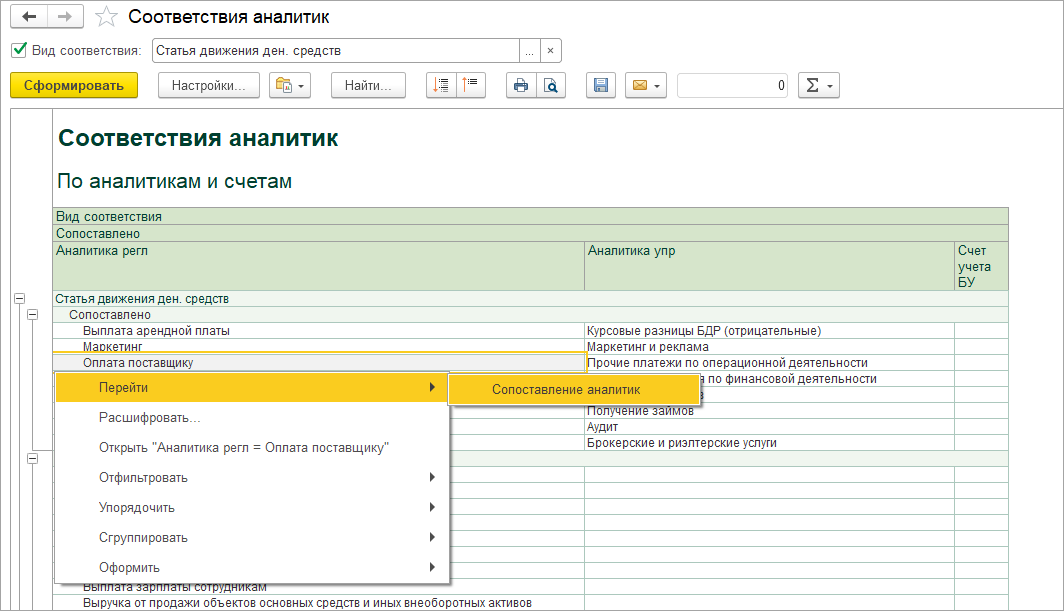Click the Аналитика регл column header
This screenshot has height=611, width=1064.
coord(319,266)
